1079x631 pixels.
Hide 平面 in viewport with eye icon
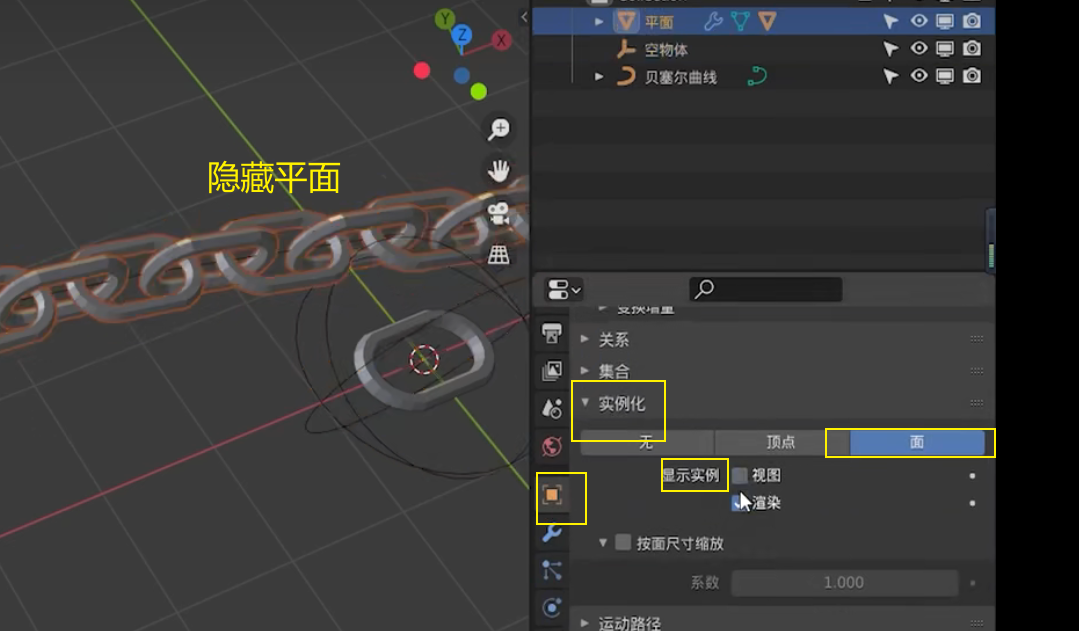point(919,21)
